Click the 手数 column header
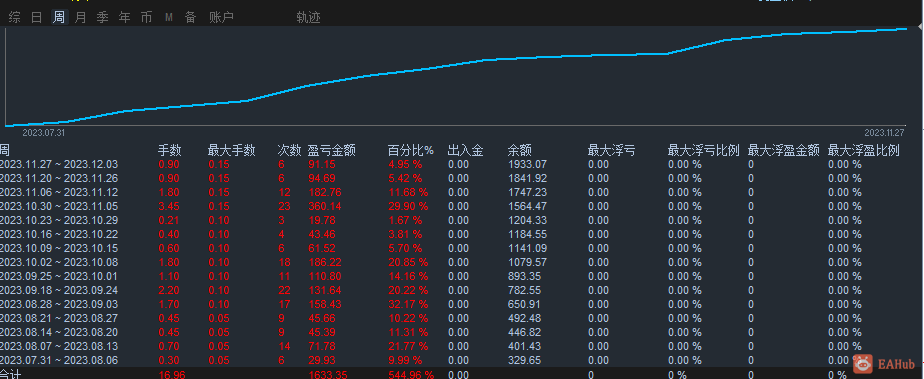Viewport: 924px width, 379px height. click(169, 150)
